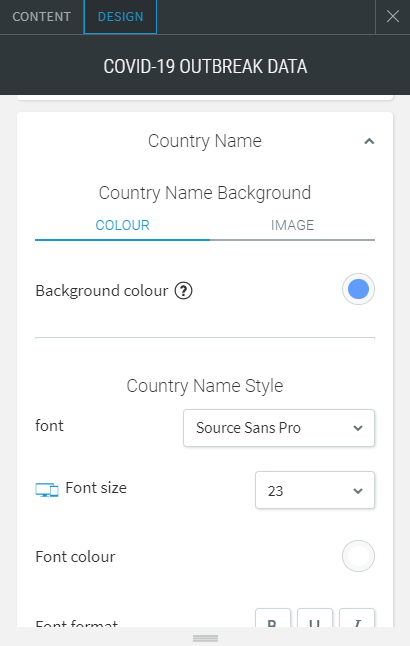
Task: Click the panel resize handle at bottom
Action: pos(205,638)
